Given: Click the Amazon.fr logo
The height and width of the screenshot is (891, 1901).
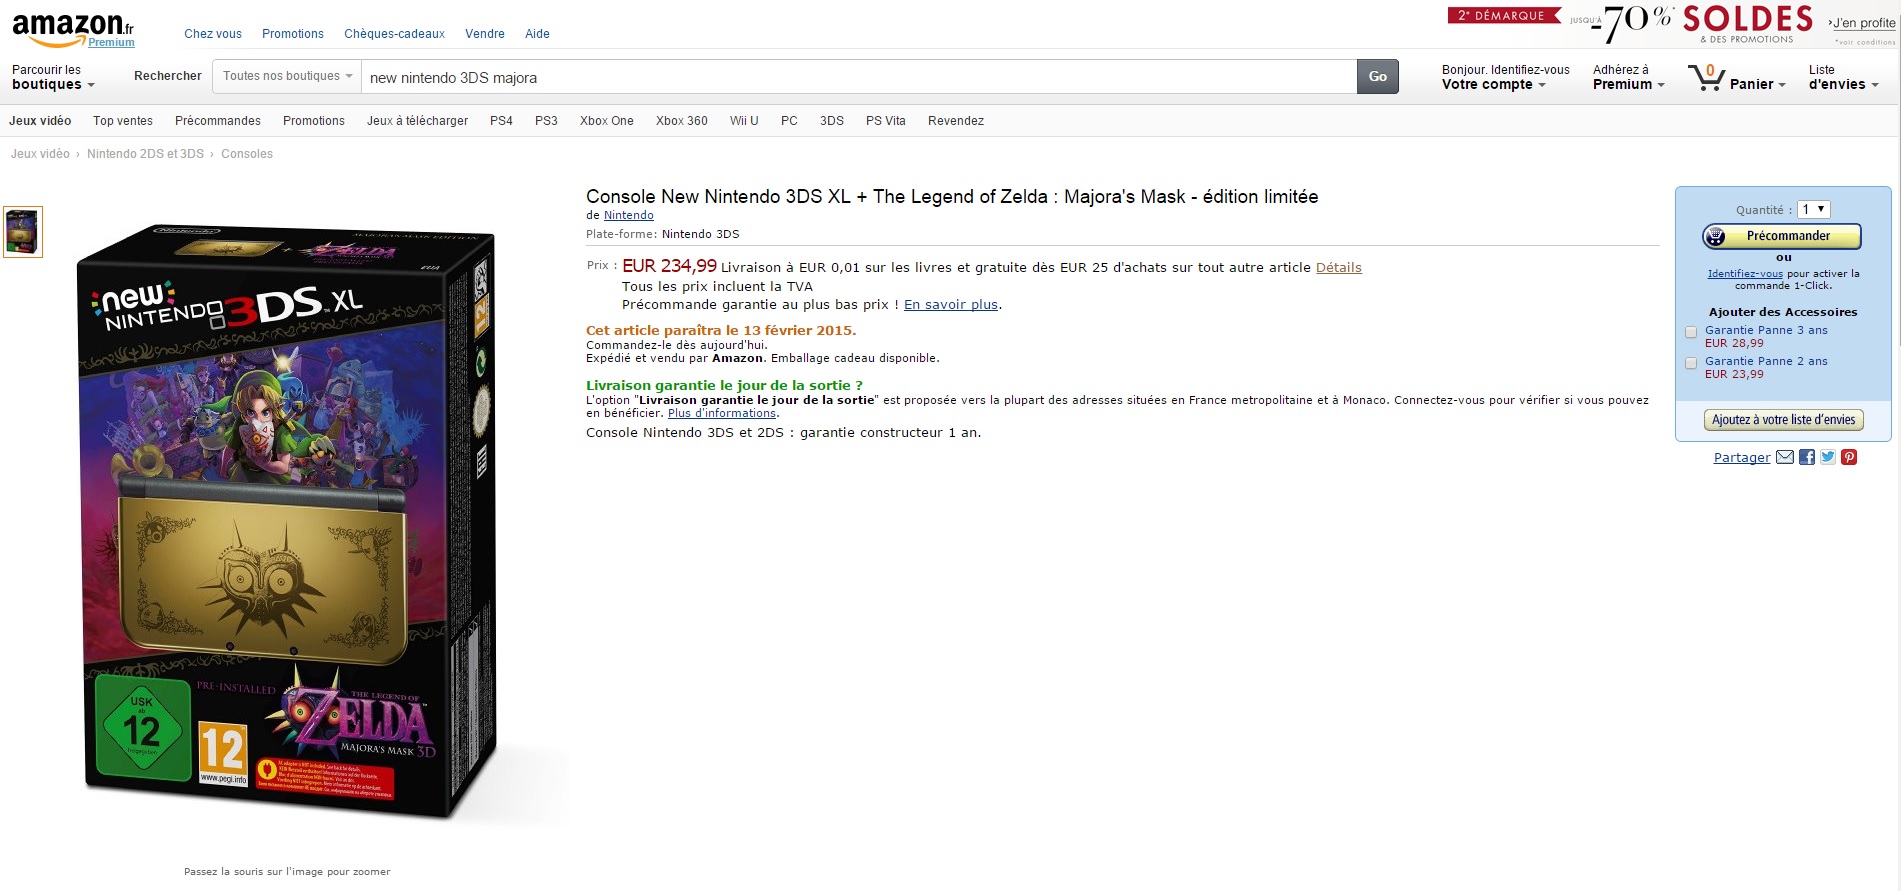Looking at the screenshot, I should click(x=72, y=28).
